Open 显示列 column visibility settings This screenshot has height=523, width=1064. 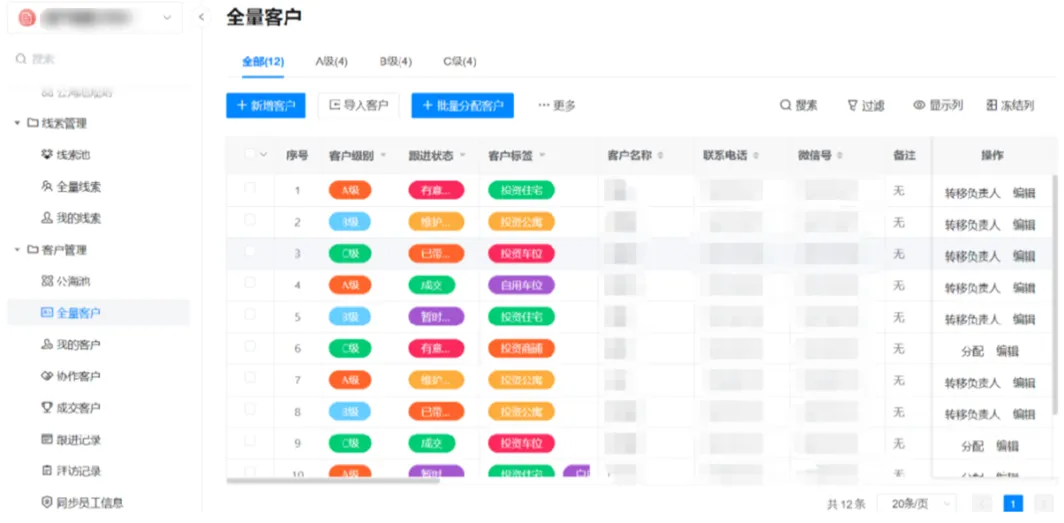coord(938,105)
